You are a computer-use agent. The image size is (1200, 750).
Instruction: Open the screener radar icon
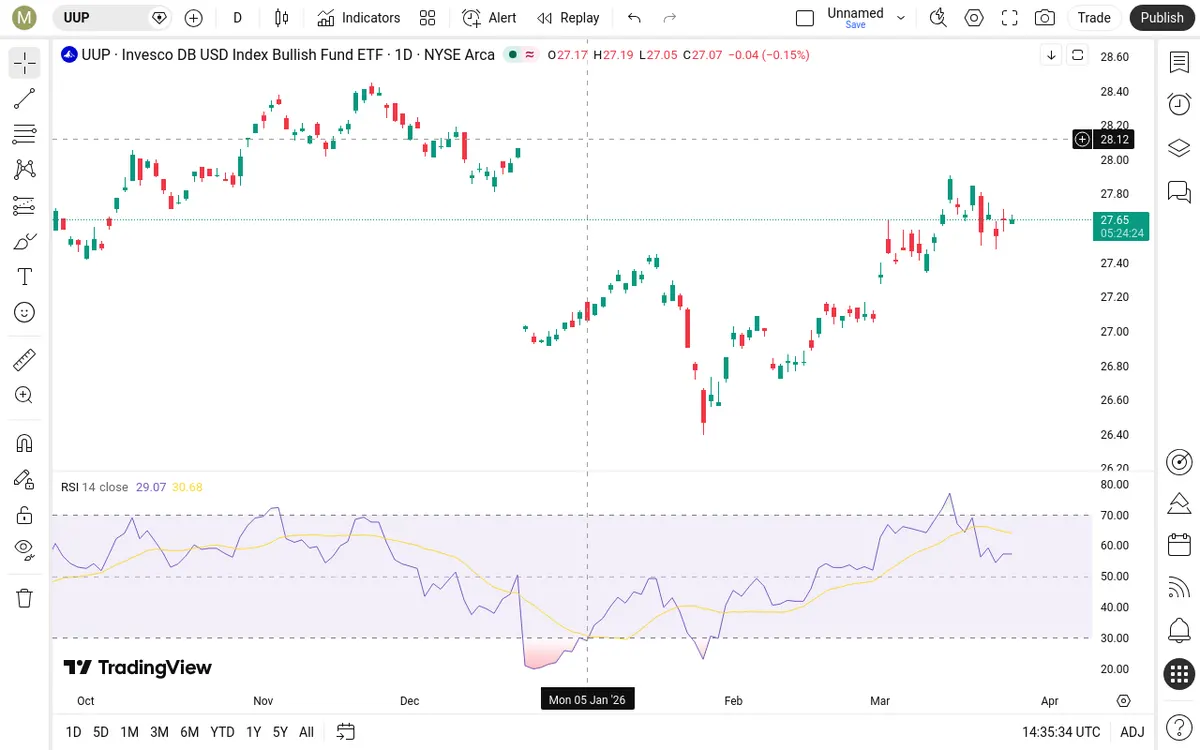point(1179,462)
